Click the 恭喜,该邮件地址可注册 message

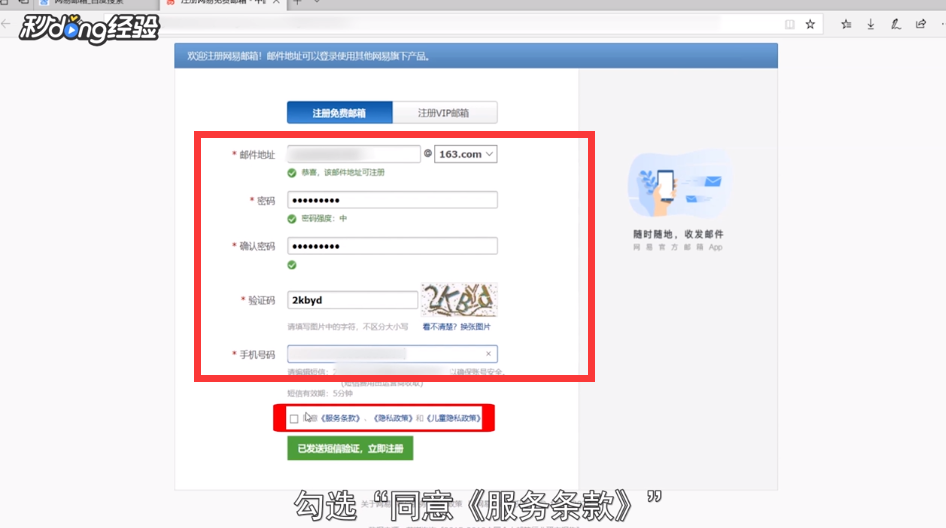[343, 173]
